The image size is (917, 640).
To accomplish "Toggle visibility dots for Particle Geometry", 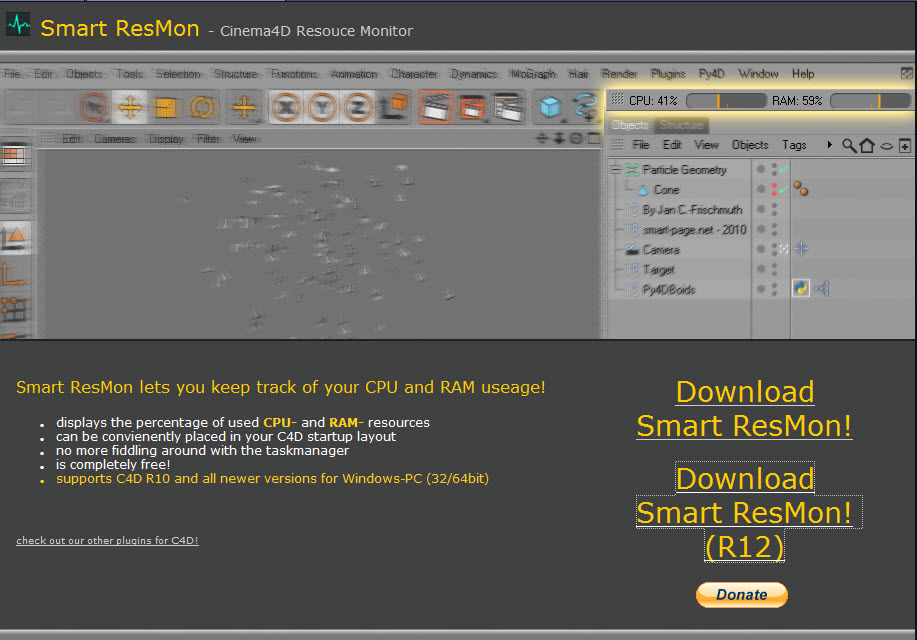I will pyautogui.click(x=774, y=169).
